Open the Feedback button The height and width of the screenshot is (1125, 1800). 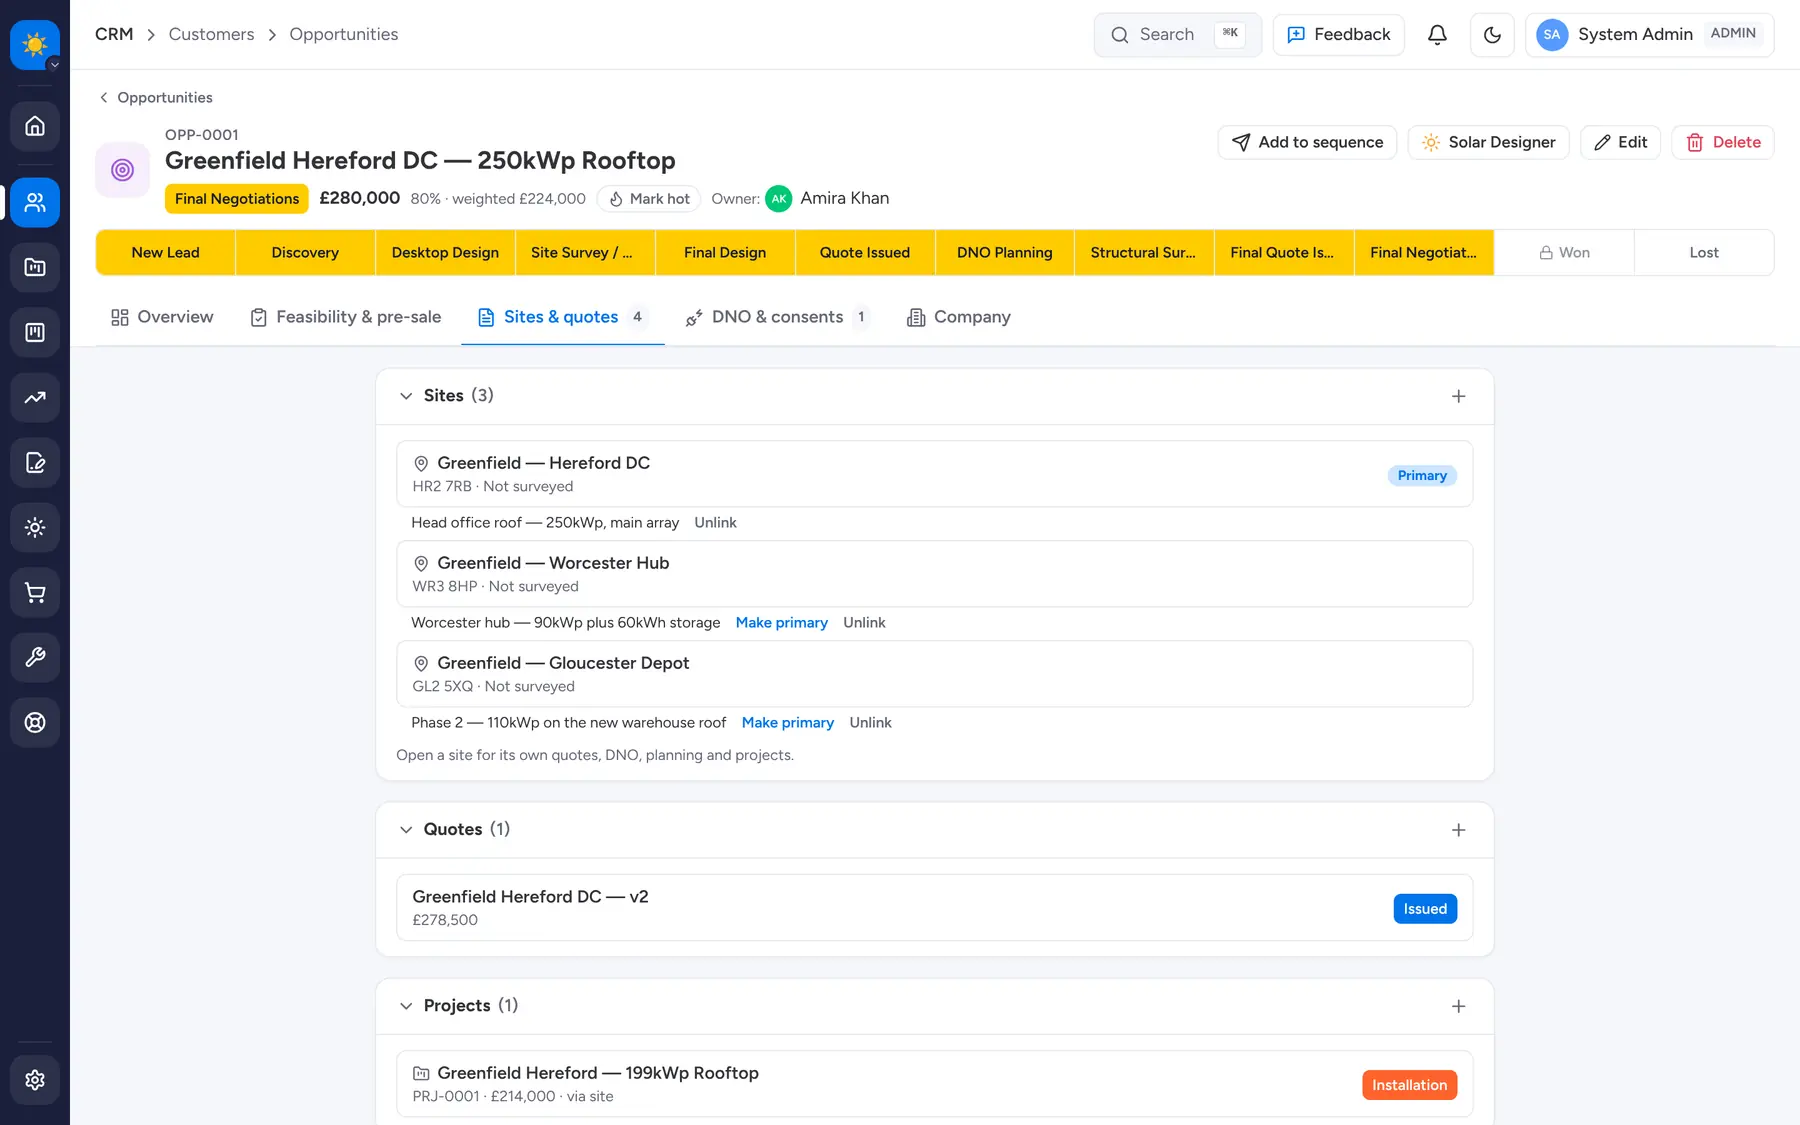coord(1338,35)
